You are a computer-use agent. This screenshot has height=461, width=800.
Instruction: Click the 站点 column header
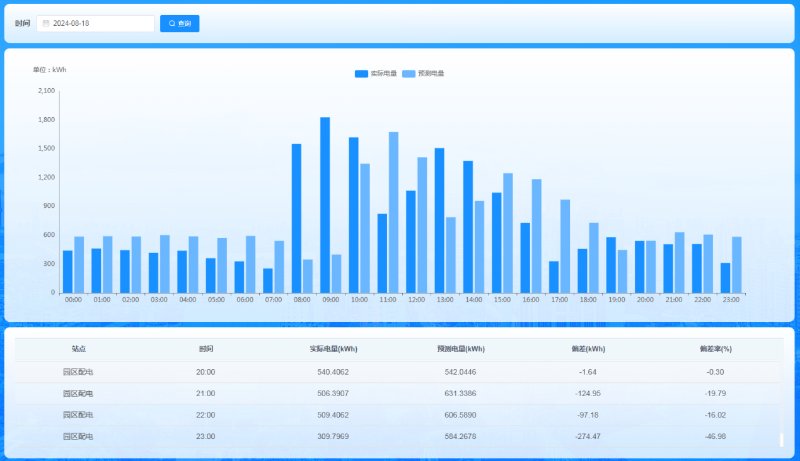[x=78, y=349]
